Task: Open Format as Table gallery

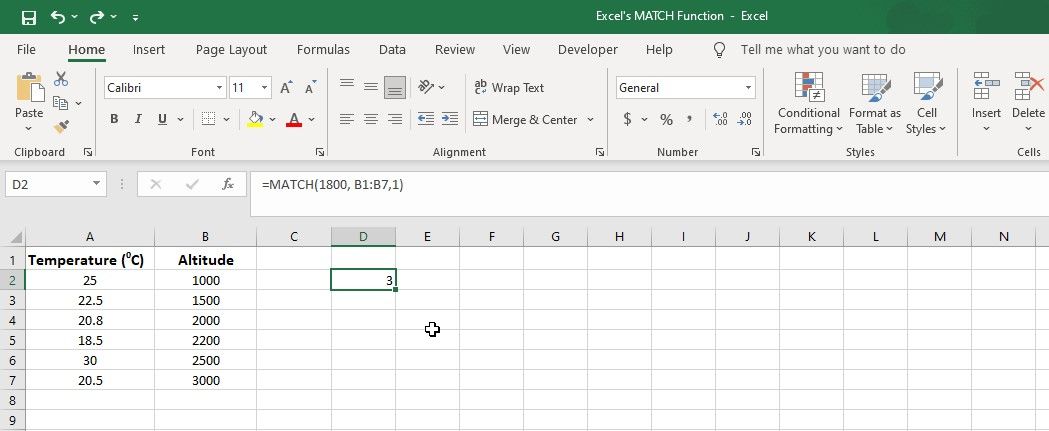Action: coord(874,104)
